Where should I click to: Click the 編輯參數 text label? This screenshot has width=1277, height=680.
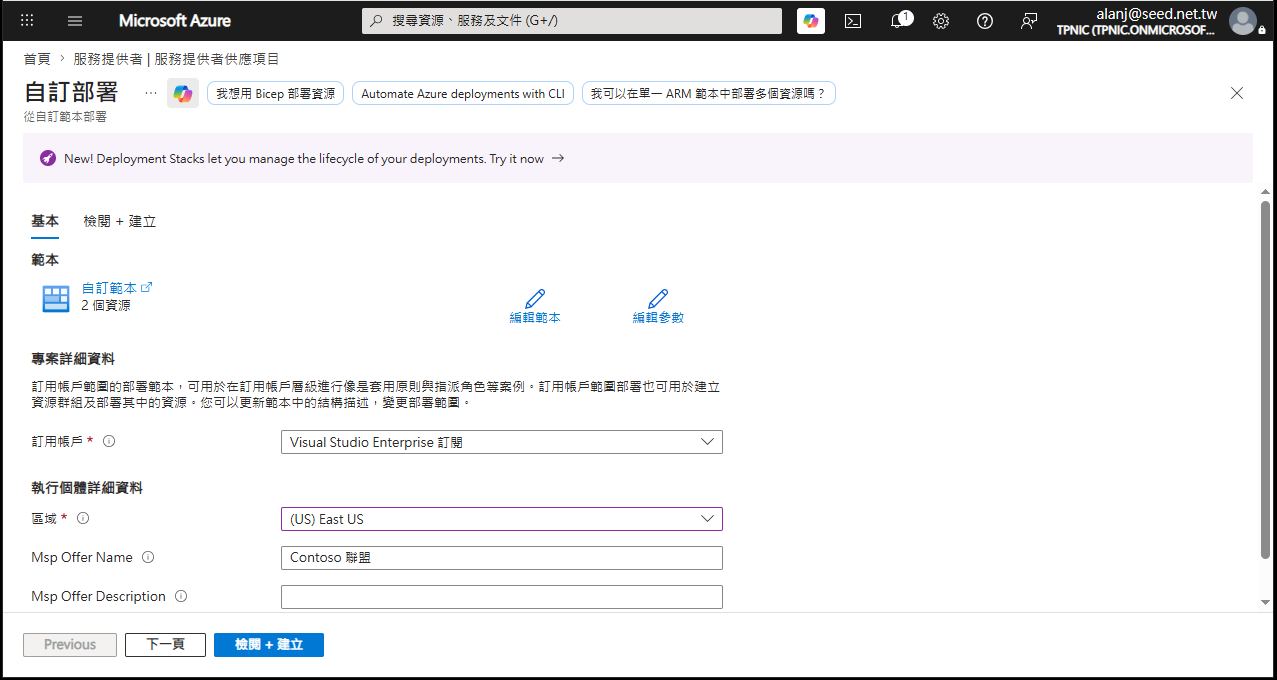658,318
